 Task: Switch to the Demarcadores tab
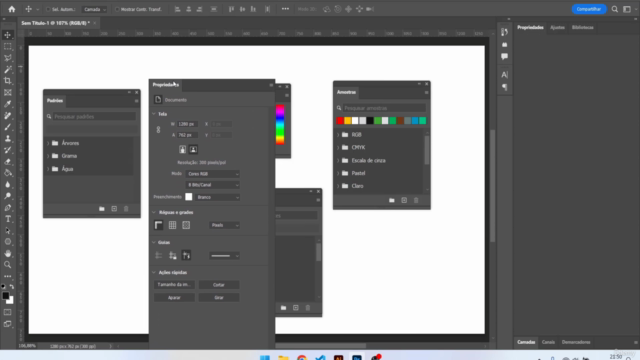(576, 342)
